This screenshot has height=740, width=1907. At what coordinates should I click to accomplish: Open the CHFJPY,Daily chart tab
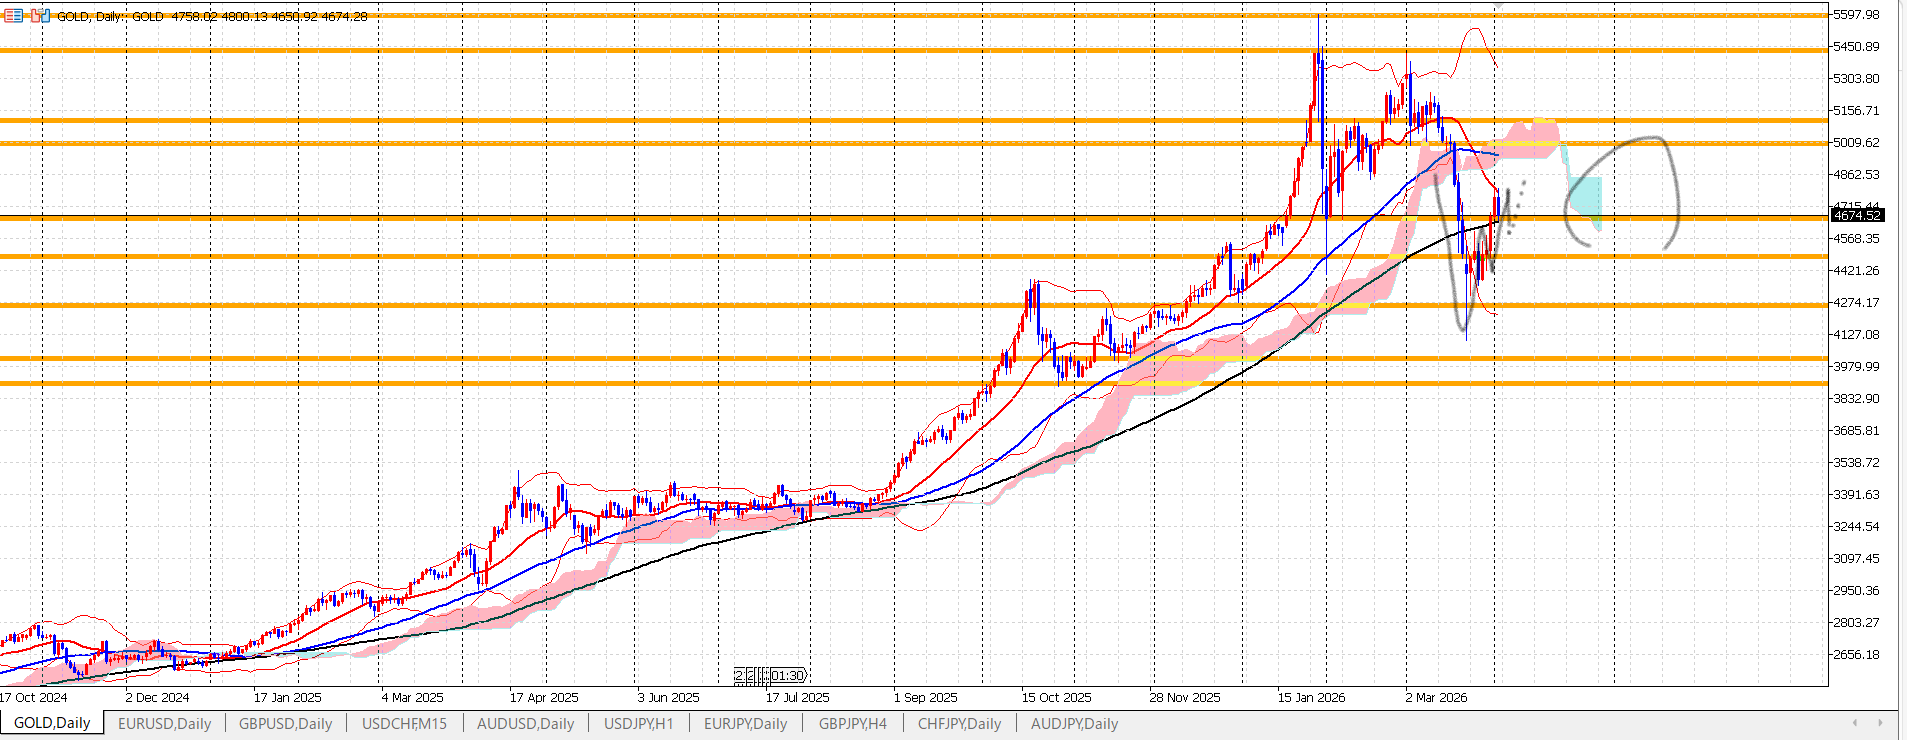pos(959,724)
